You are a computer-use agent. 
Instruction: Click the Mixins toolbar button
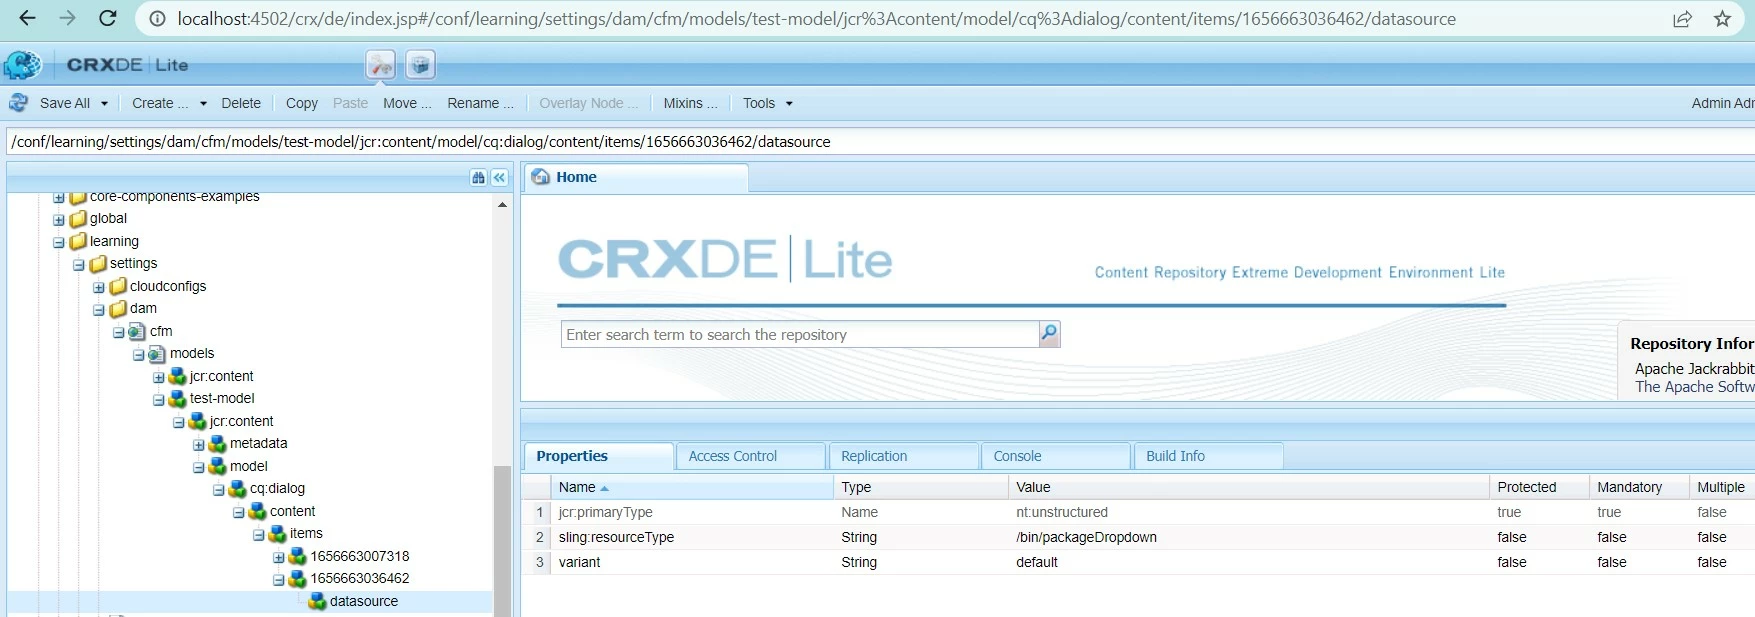pyautogui.click(x=690, y=103)
